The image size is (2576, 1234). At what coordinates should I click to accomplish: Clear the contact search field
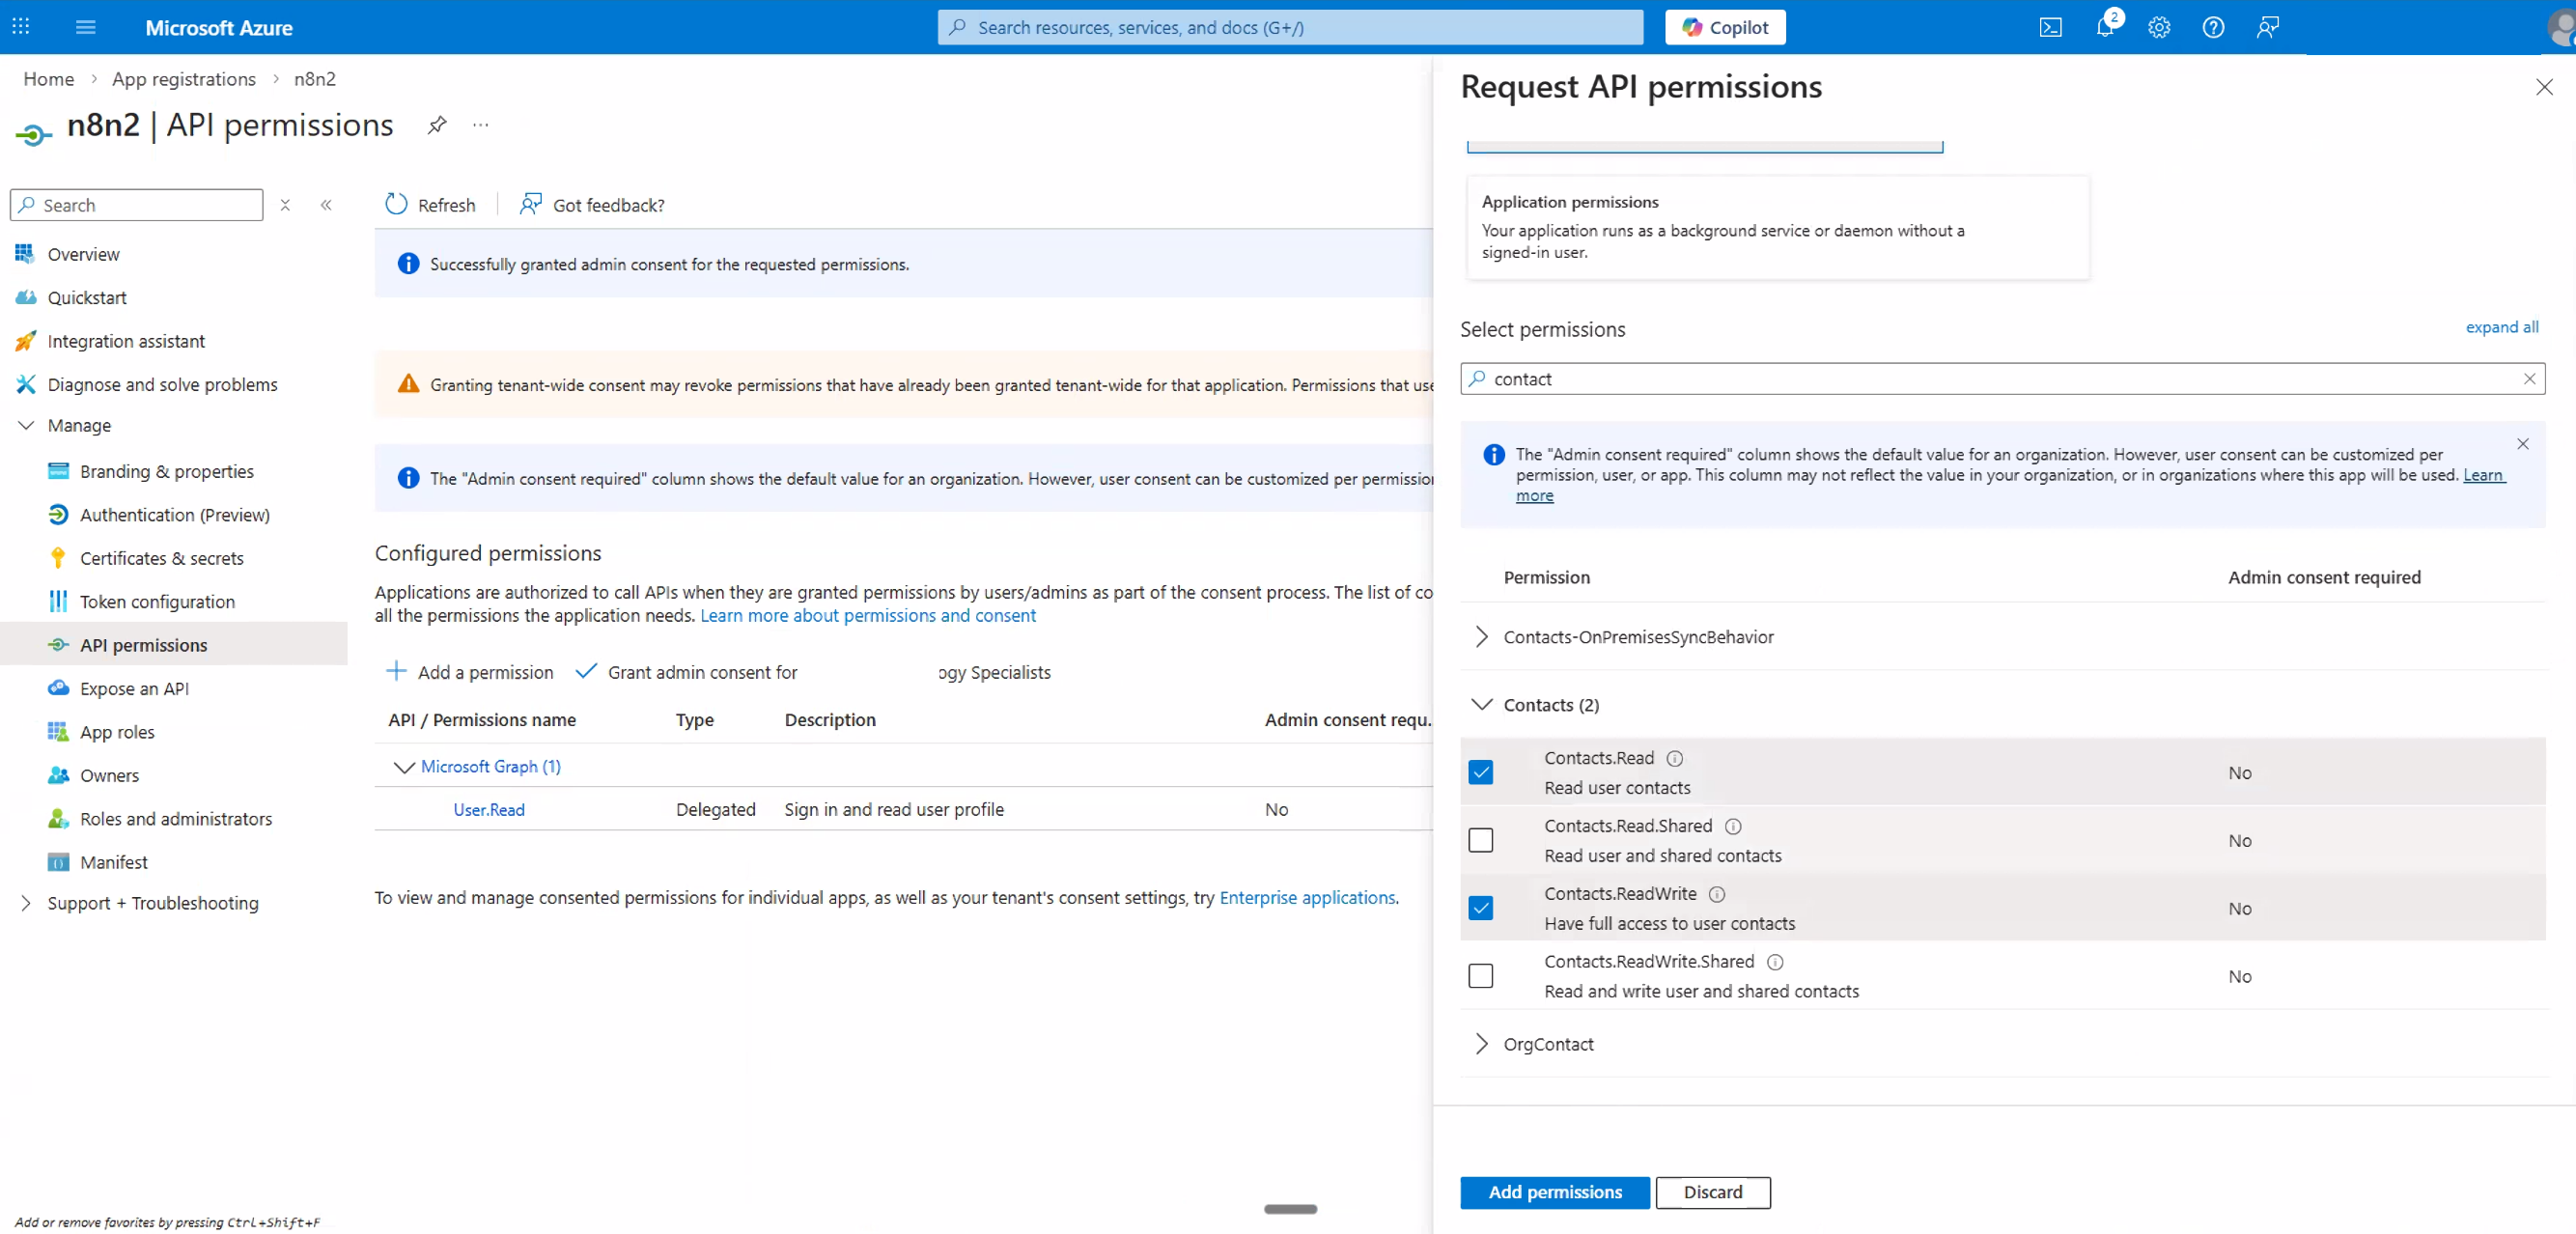pyautogui.click(x=2530, y=379)
